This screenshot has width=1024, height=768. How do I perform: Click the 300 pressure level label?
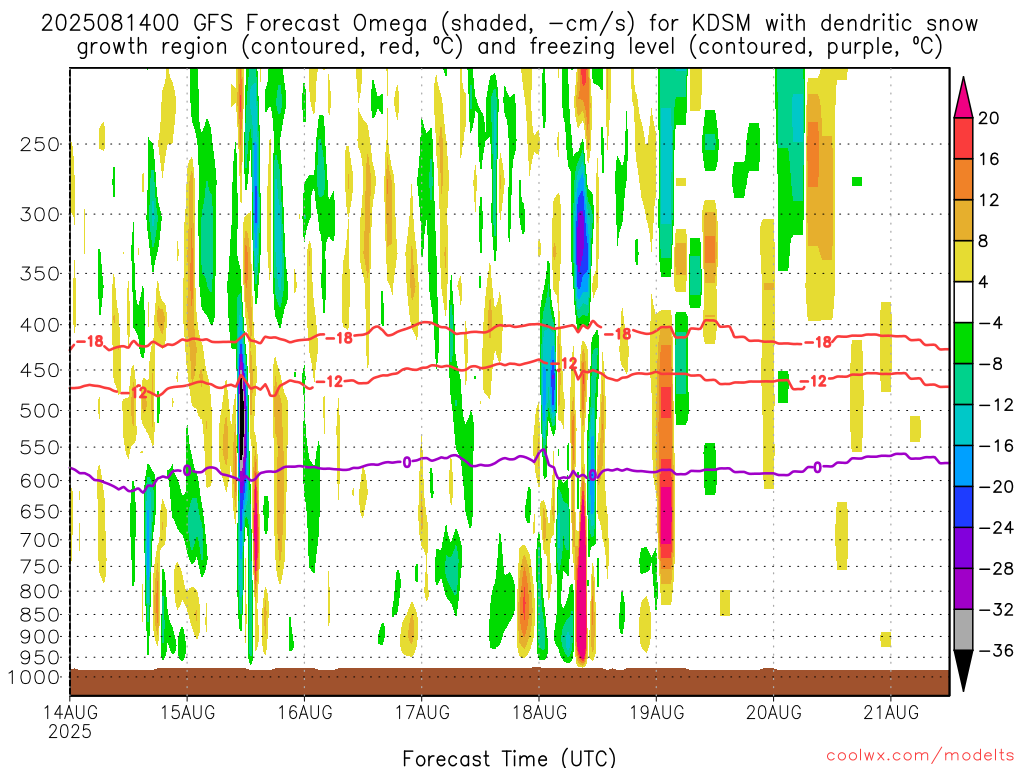tap(40, 214)
